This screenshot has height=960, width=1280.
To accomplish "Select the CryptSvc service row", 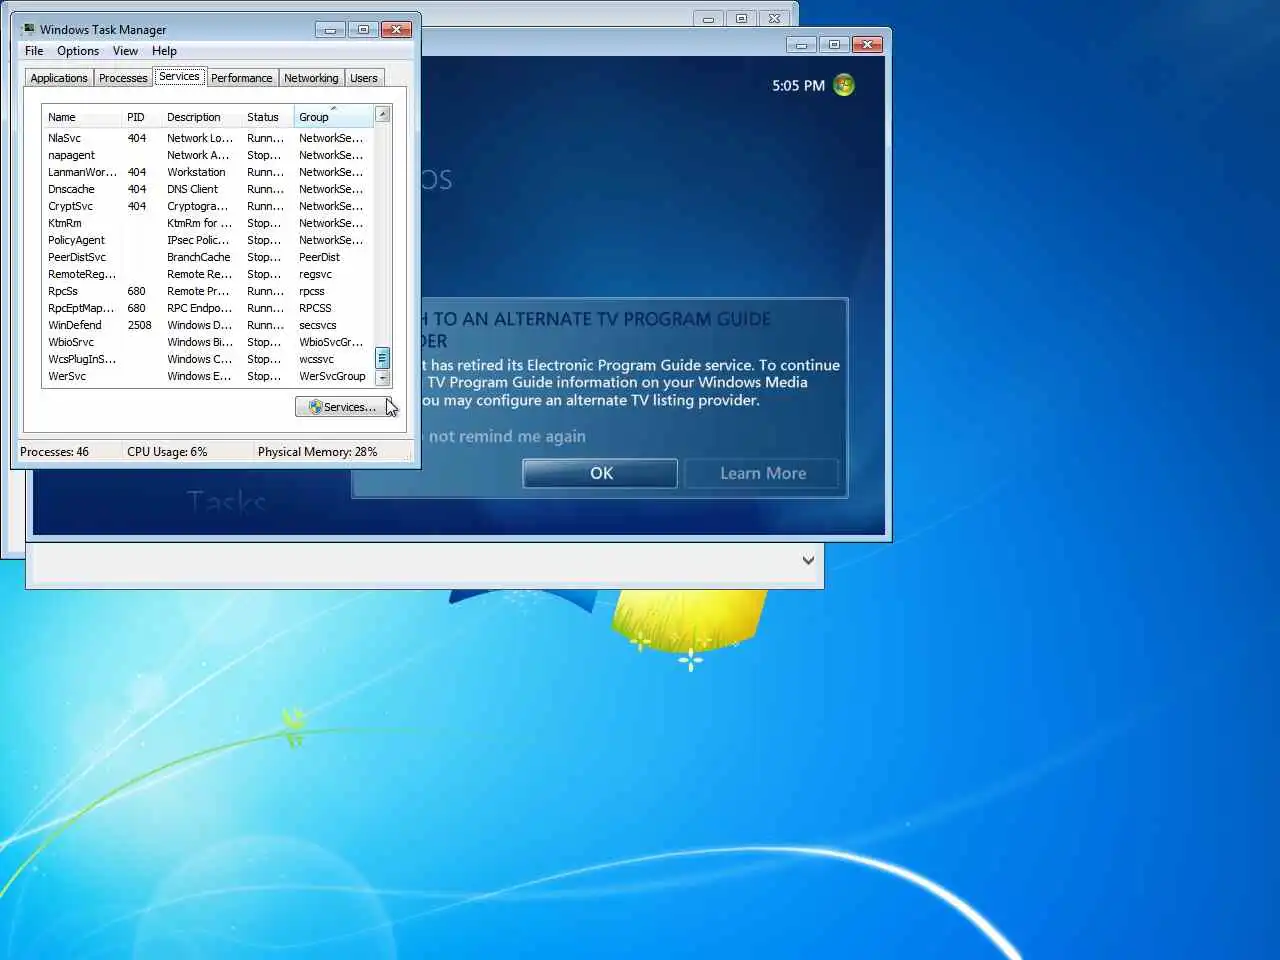I will click(207, 206).
